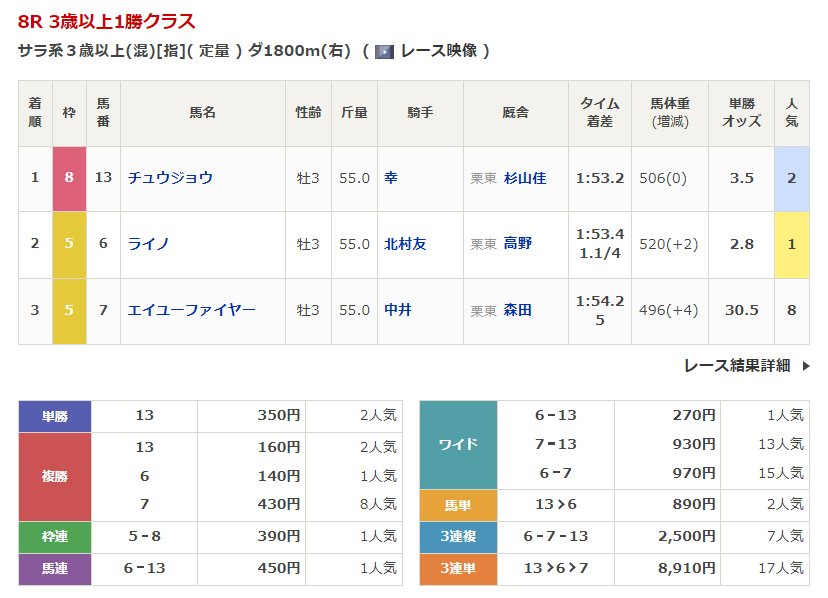
Task: Select the 3連単 payout label
Action: pyautogui.click(x=458, y=568)
